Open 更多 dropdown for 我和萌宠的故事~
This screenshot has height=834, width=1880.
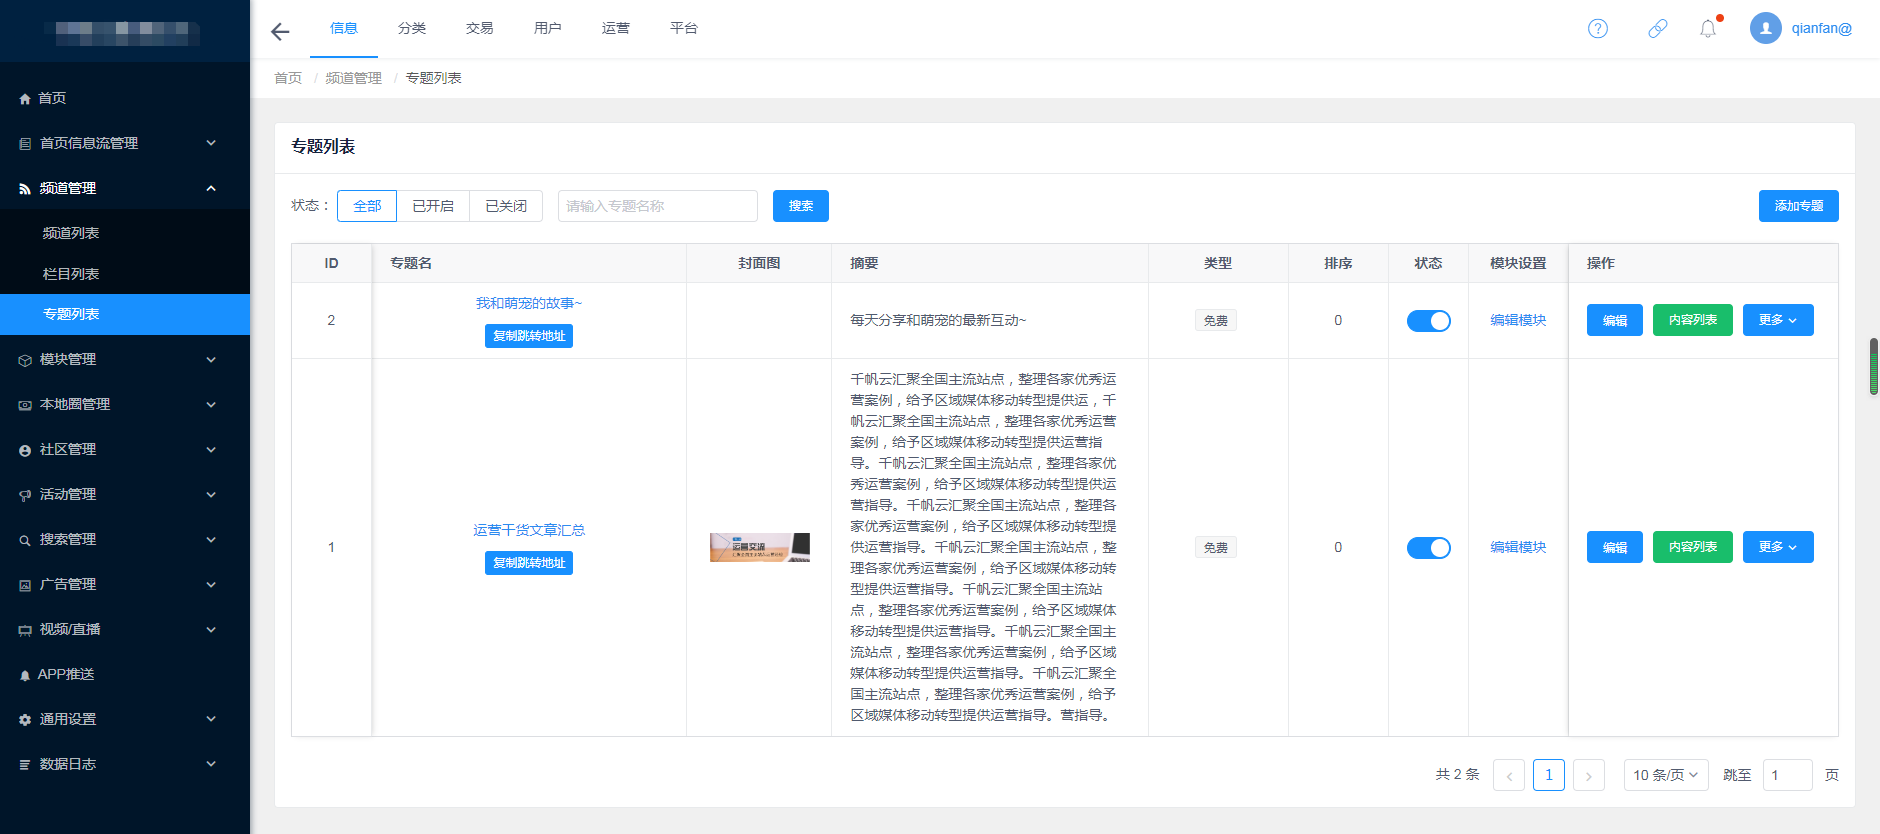(x=1778, y=320)
